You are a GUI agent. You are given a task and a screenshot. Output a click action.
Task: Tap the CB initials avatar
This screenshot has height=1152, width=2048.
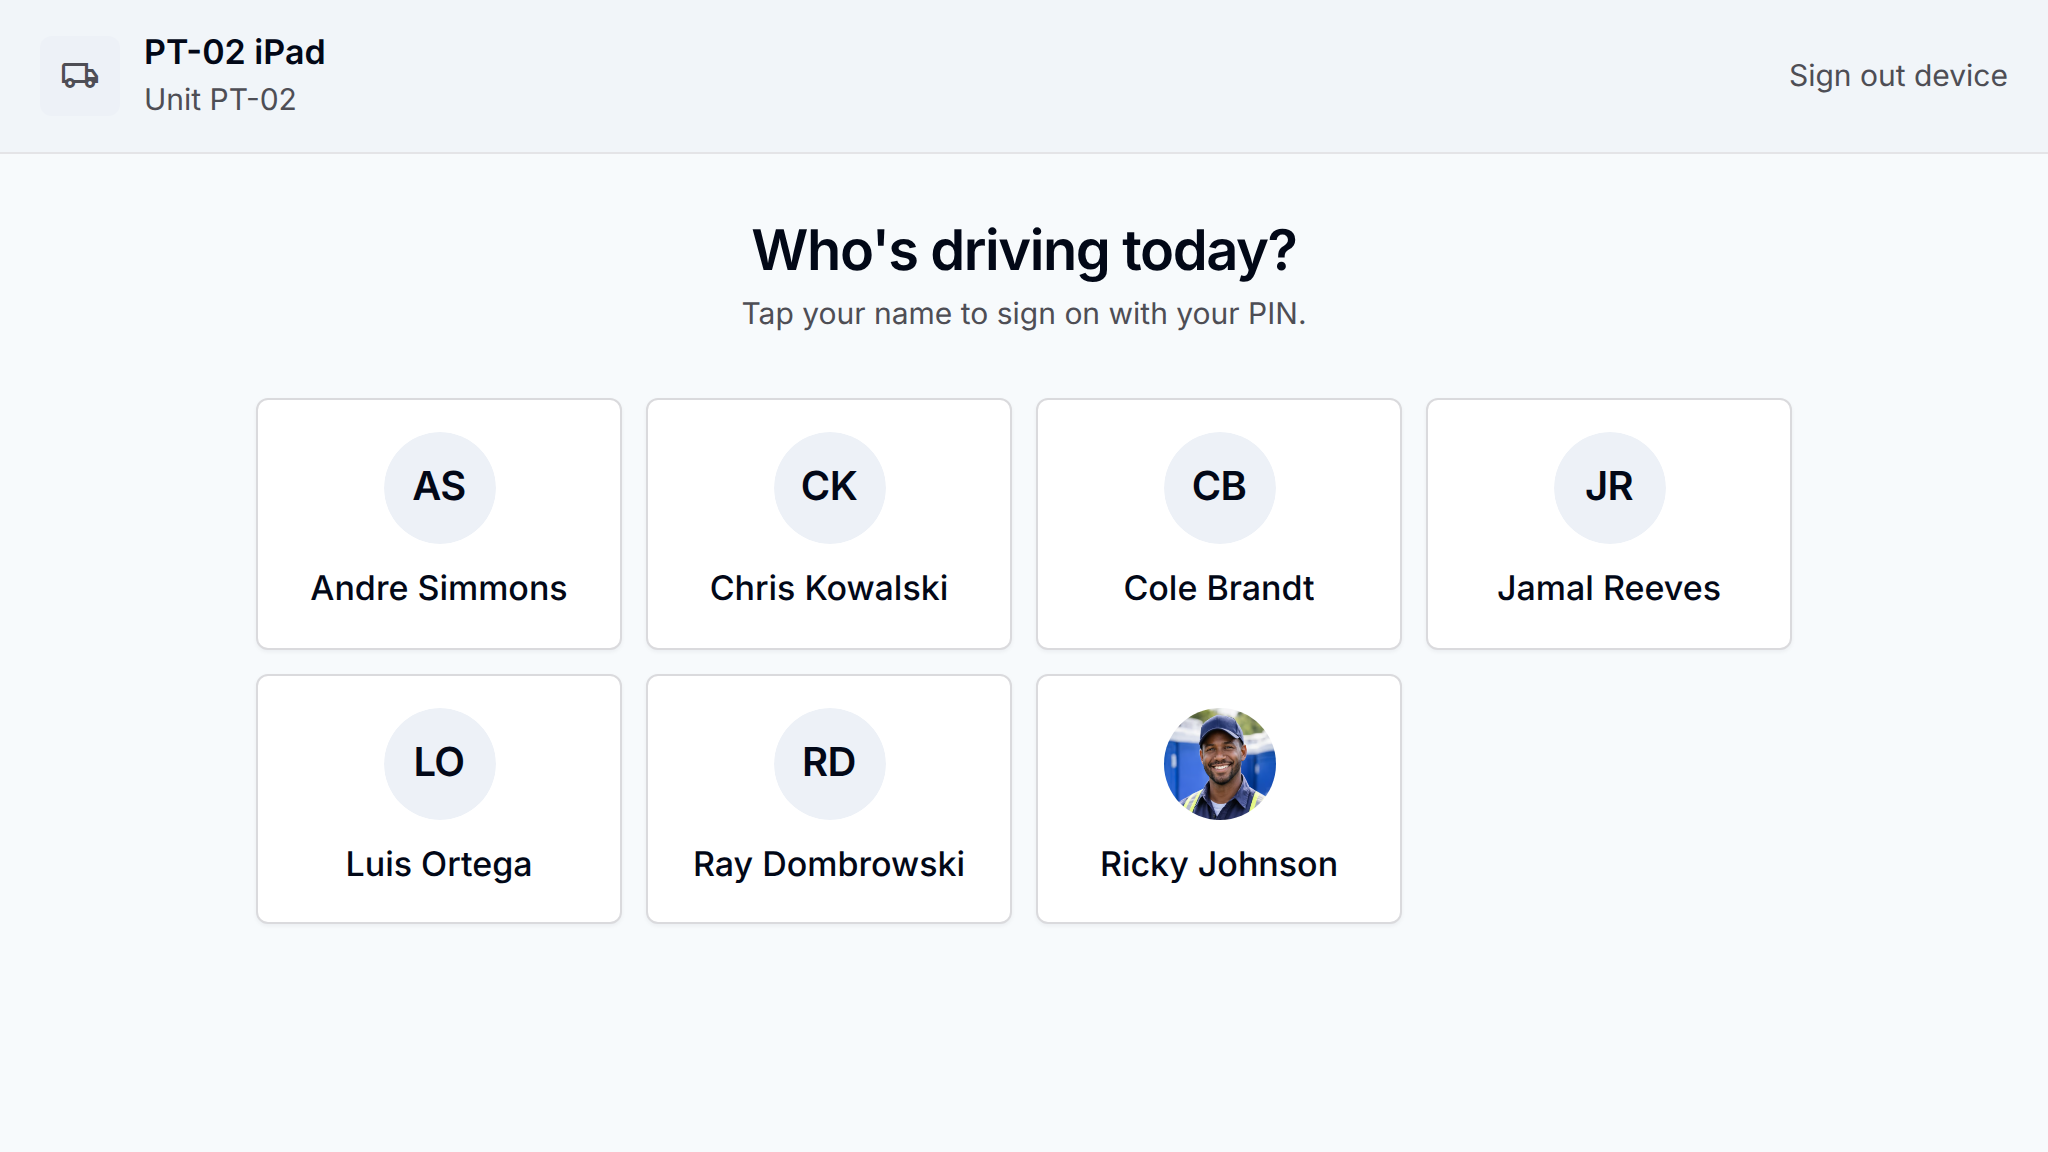(x=1219, y=487)
